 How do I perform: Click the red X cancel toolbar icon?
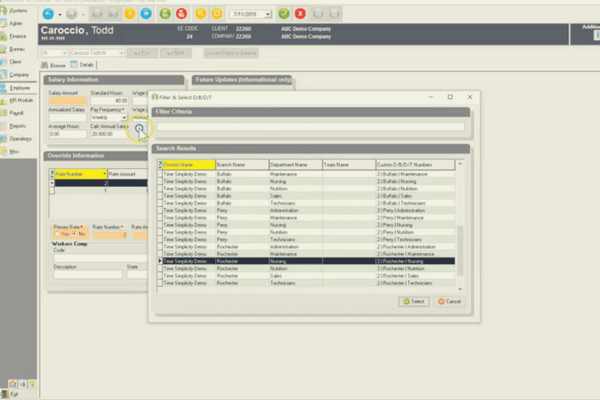[300, 14]
